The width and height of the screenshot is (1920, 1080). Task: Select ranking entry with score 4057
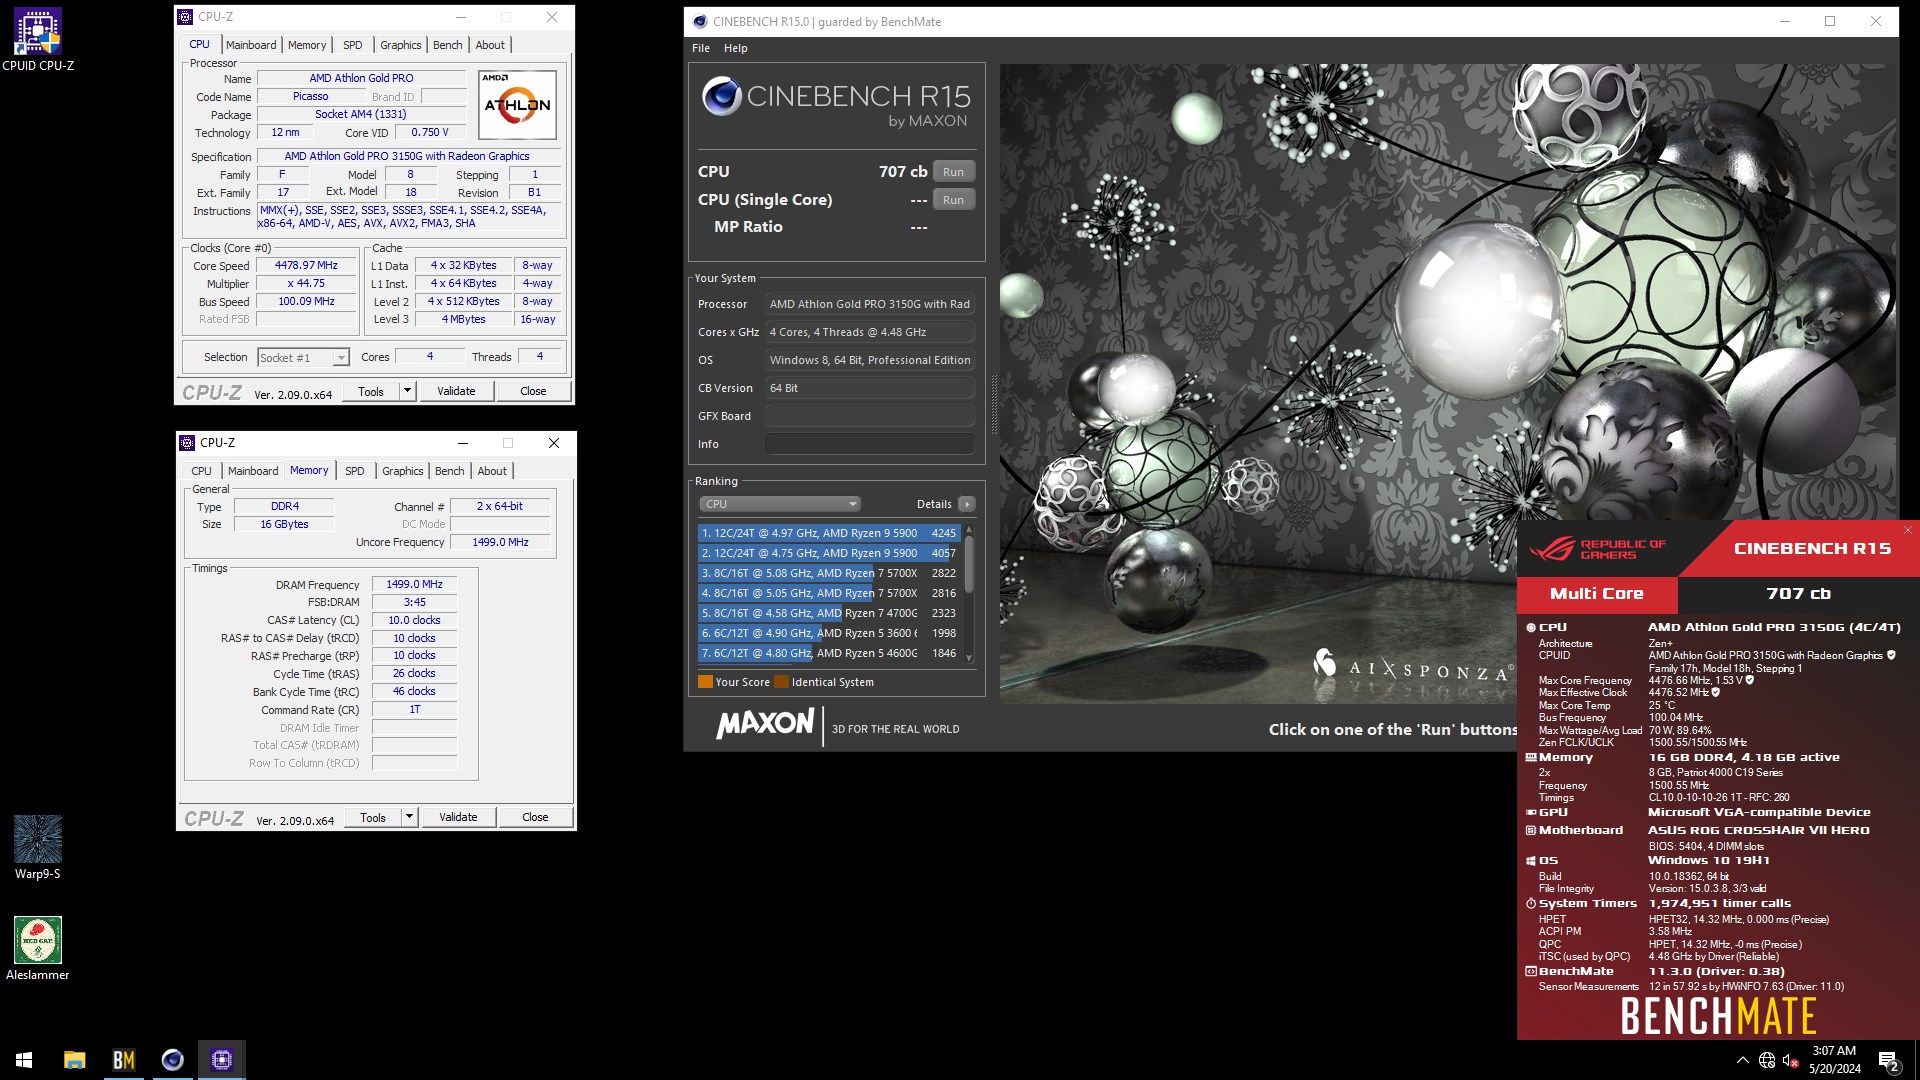point(829,553)
